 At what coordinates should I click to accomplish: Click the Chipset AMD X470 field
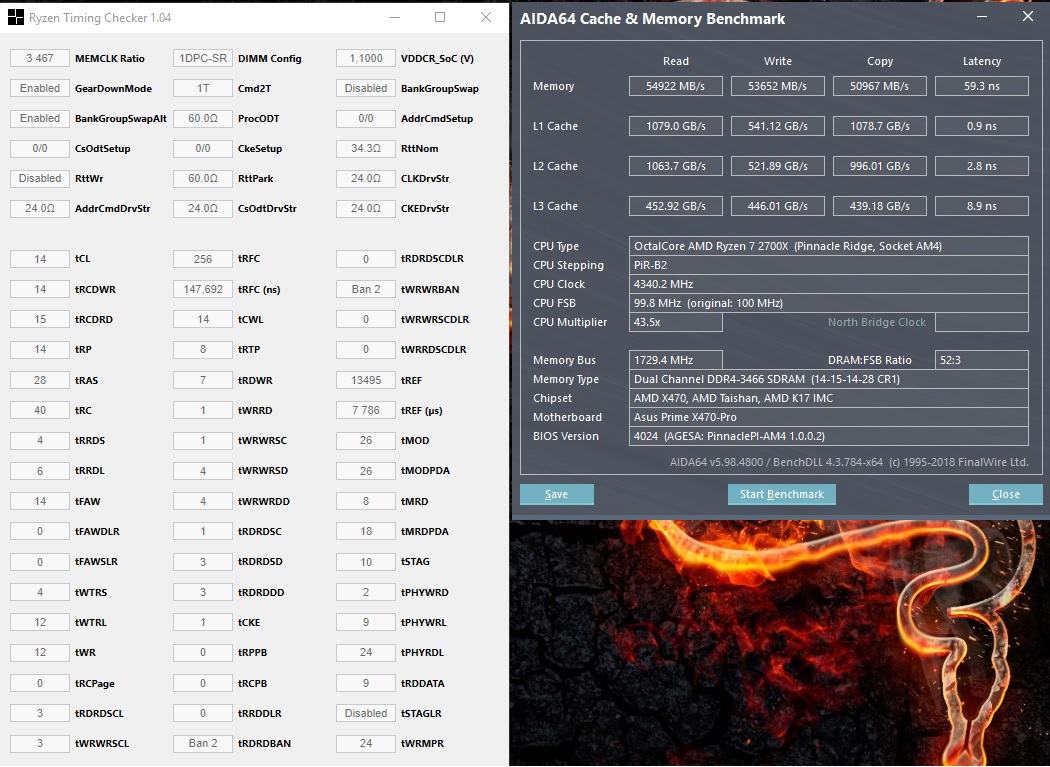[x=828, y=398]
